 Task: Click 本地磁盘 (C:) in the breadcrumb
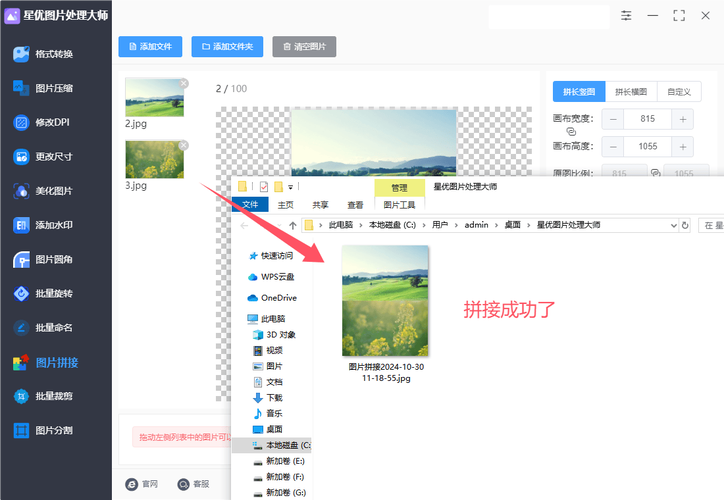pos(392,225)
